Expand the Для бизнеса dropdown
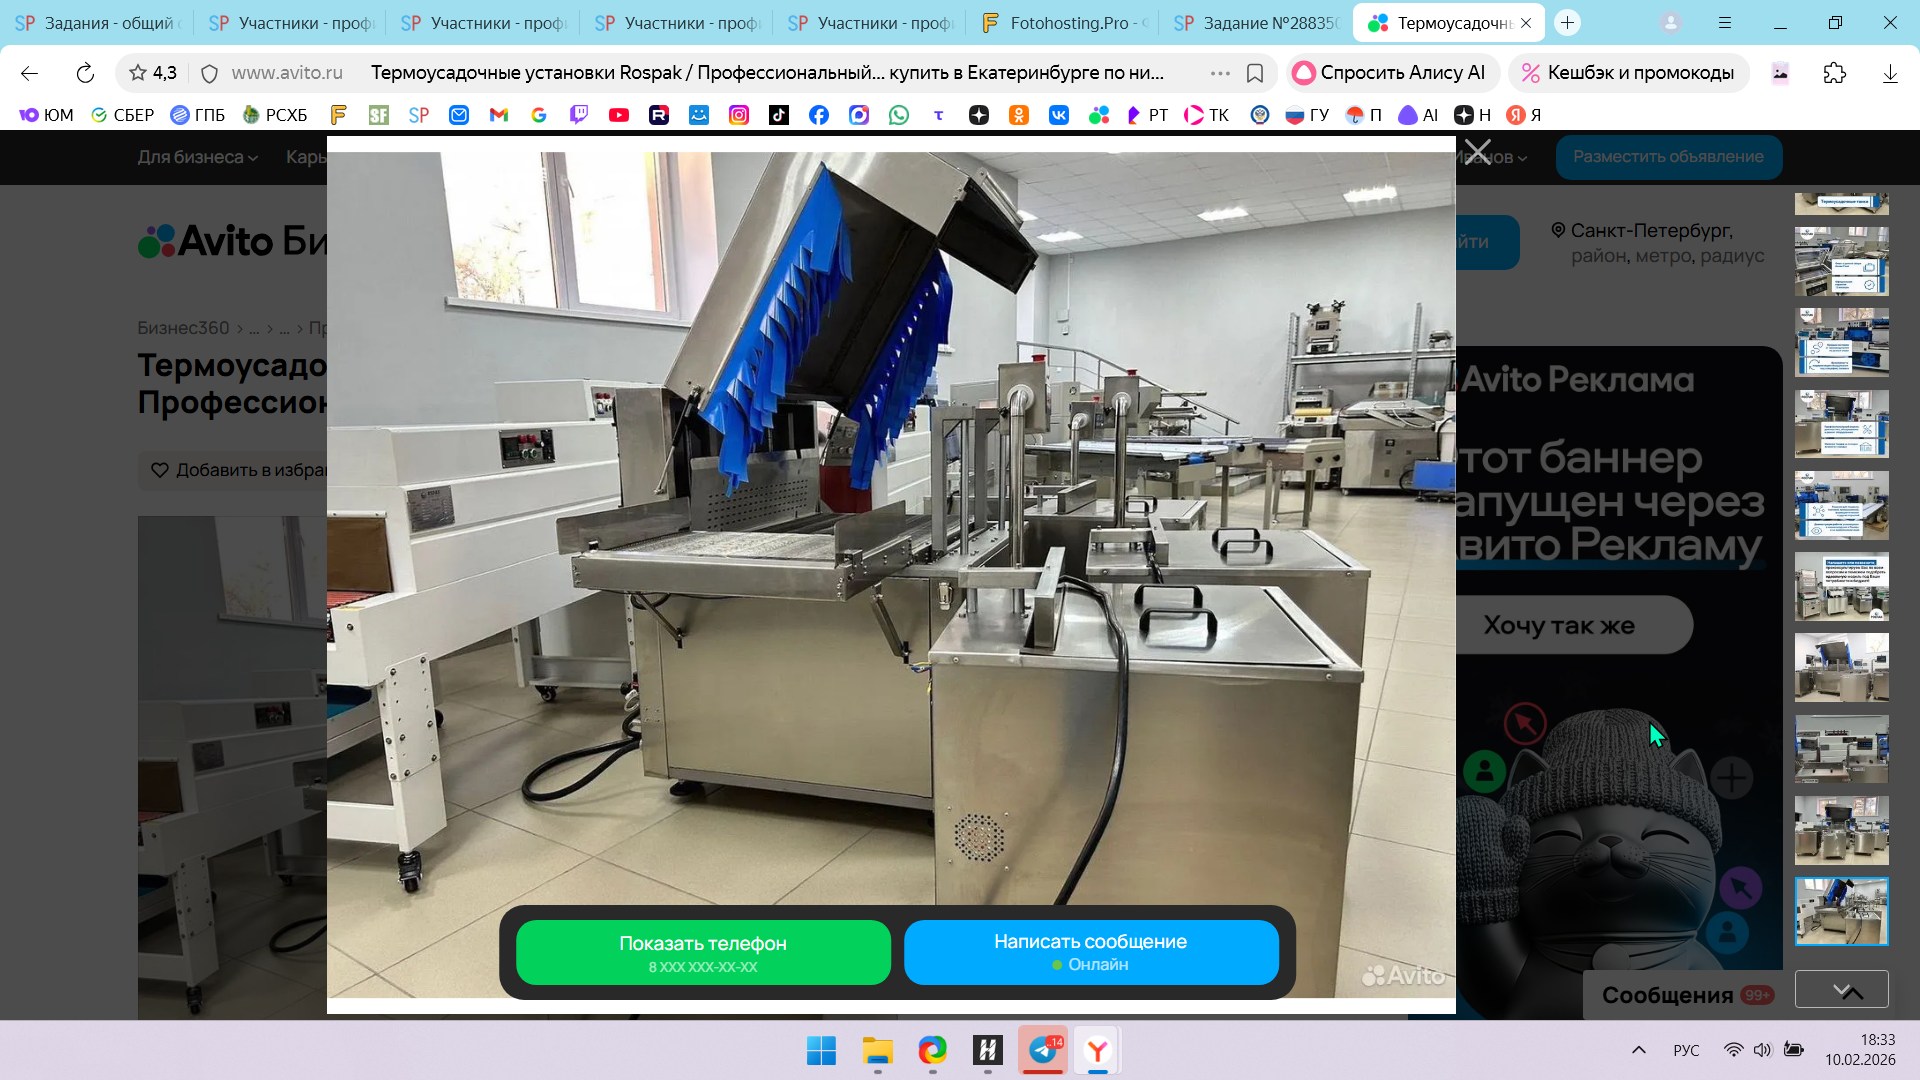Viewport: 1920px width, 1080px height. (197, 157)
